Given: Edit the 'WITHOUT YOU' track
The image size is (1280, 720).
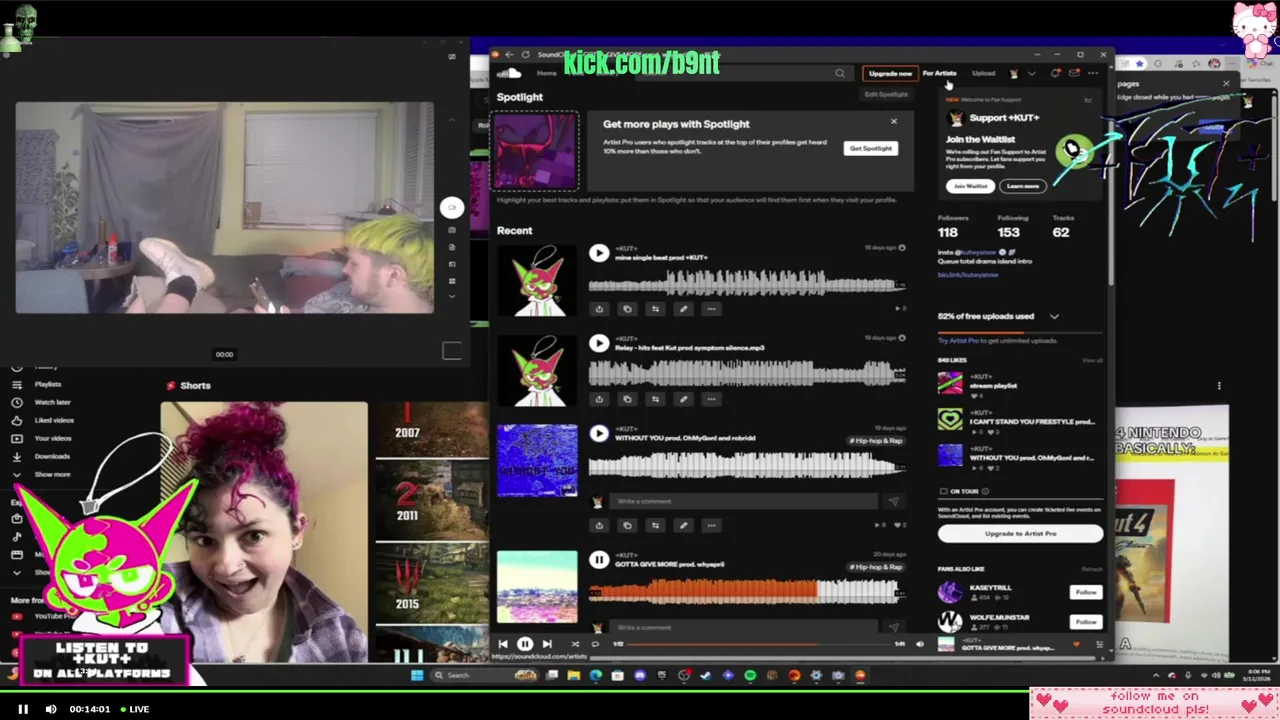Looking at the screenshot, I should [x=683, y=525].
